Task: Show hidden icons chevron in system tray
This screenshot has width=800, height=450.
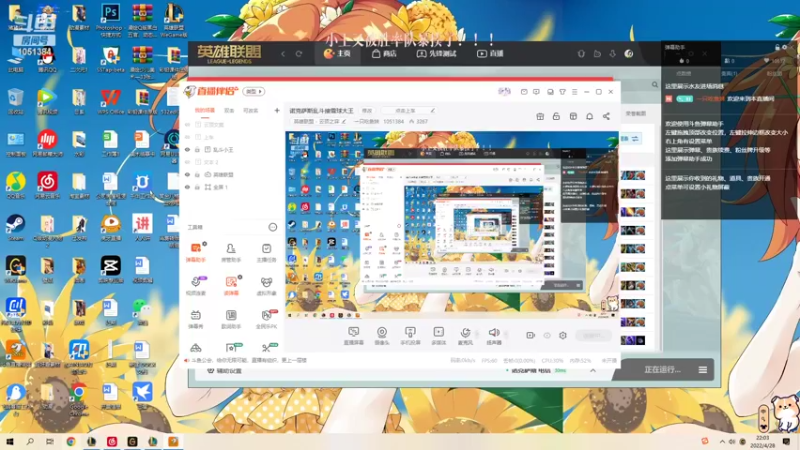Action: (x=722, y=441)
